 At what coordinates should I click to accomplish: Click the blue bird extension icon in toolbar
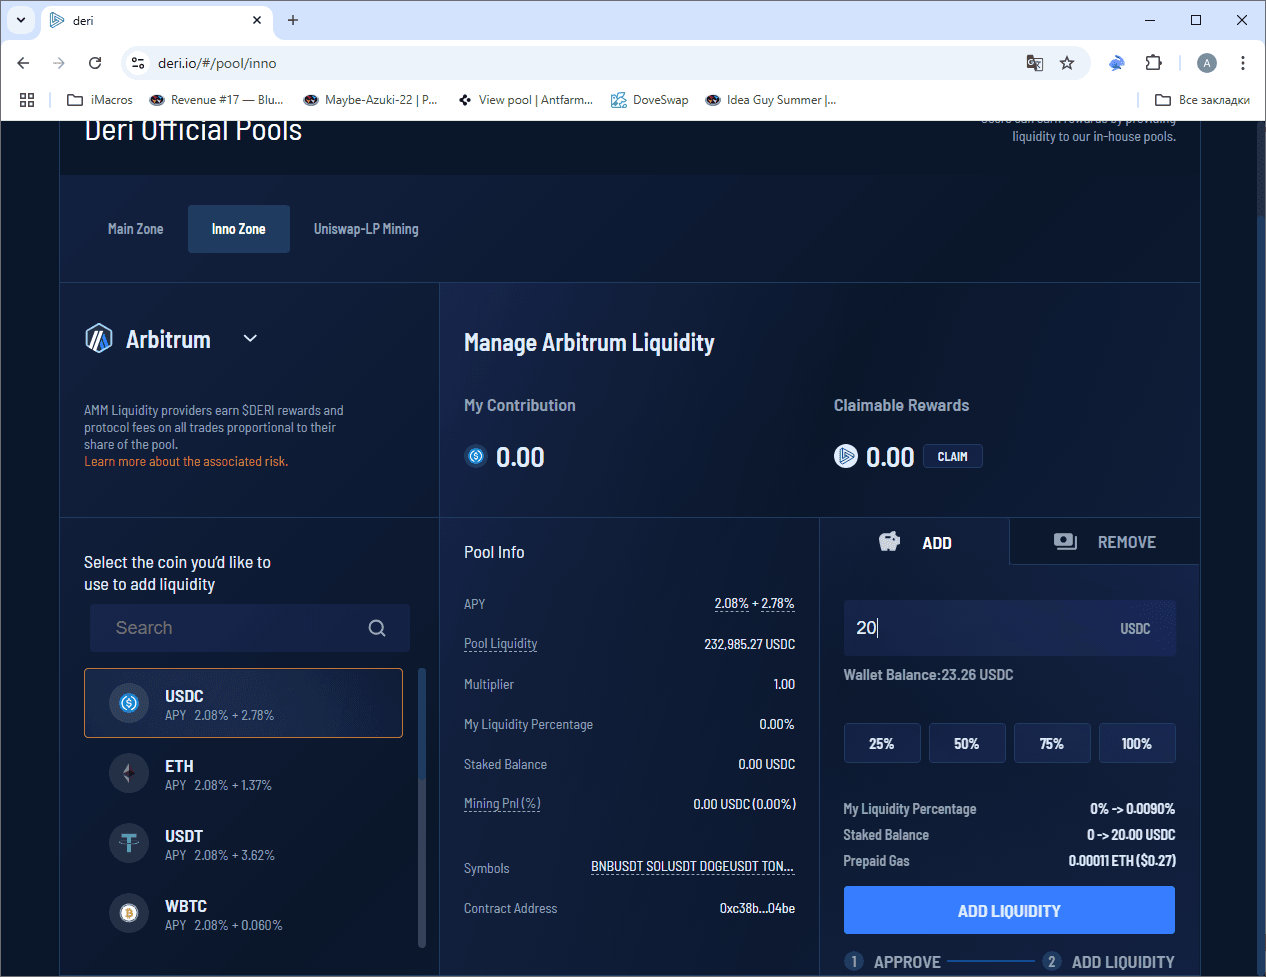pos(1117,63)
